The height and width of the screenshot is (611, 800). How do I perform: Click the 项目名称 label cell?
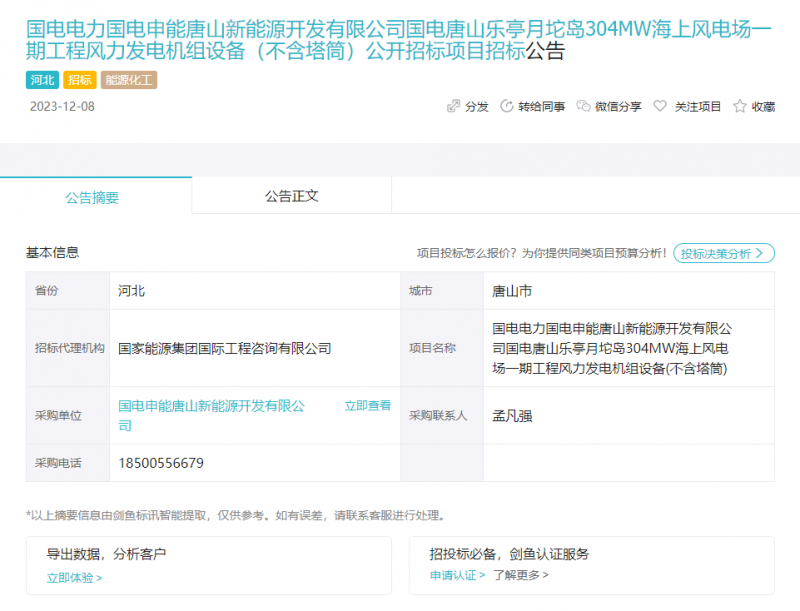(x=442, y=348)
